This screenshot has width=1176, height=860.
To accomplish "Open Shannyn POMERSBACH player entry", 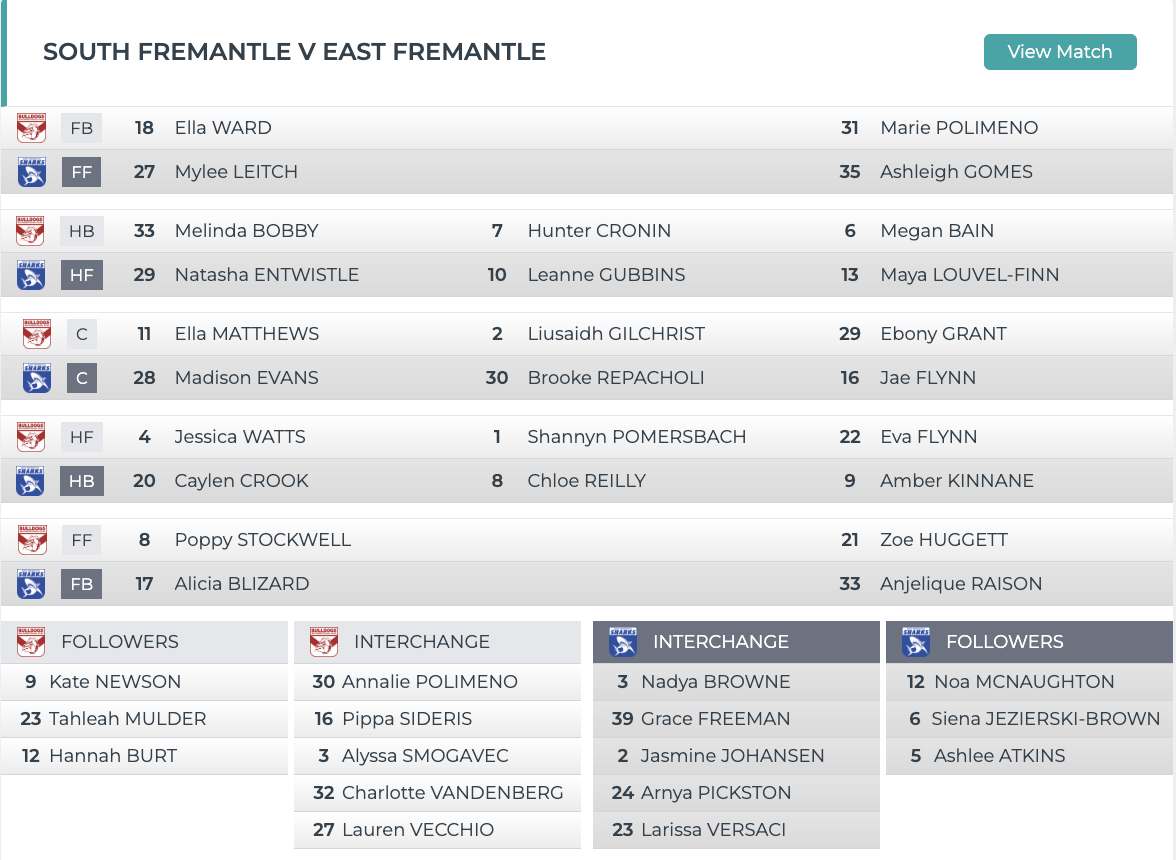I will (x=636, y=437).
